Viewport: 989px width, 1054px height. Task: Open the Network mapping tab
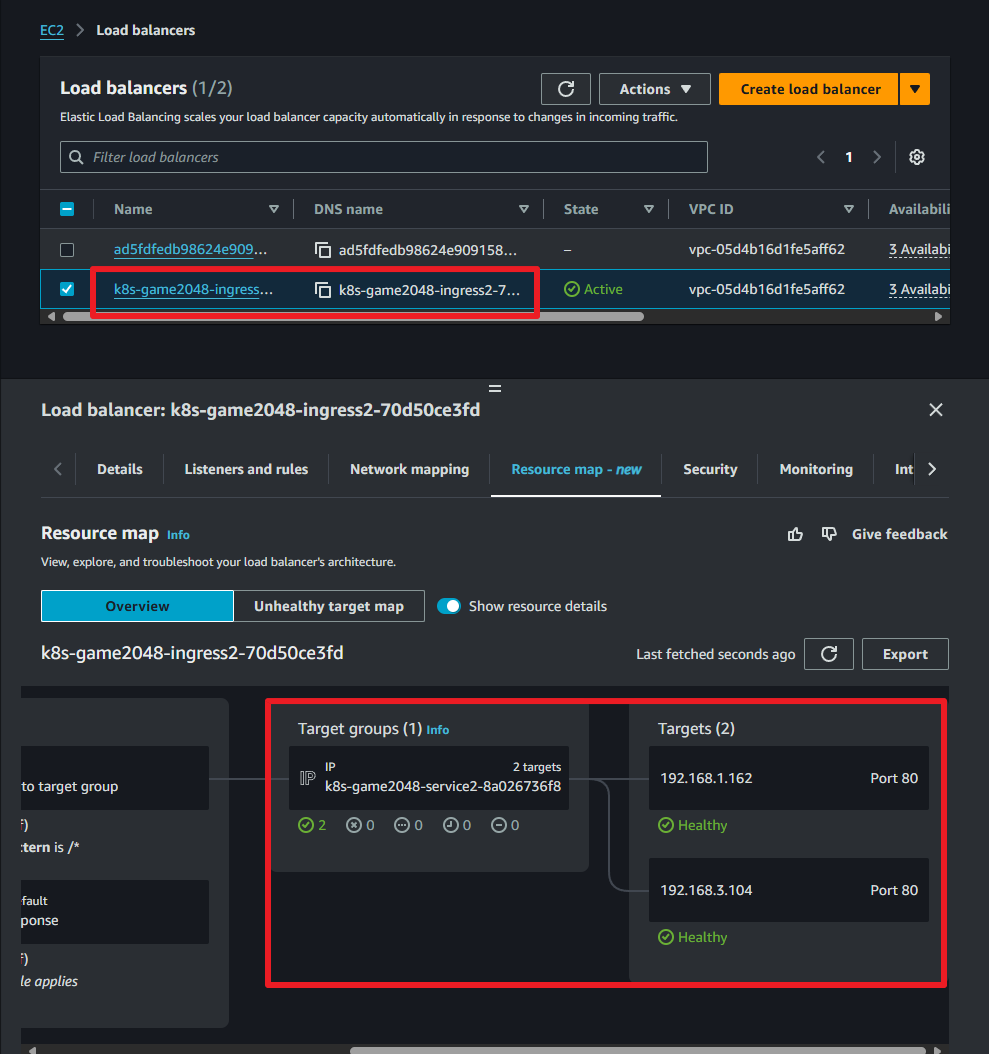[409, 469]
